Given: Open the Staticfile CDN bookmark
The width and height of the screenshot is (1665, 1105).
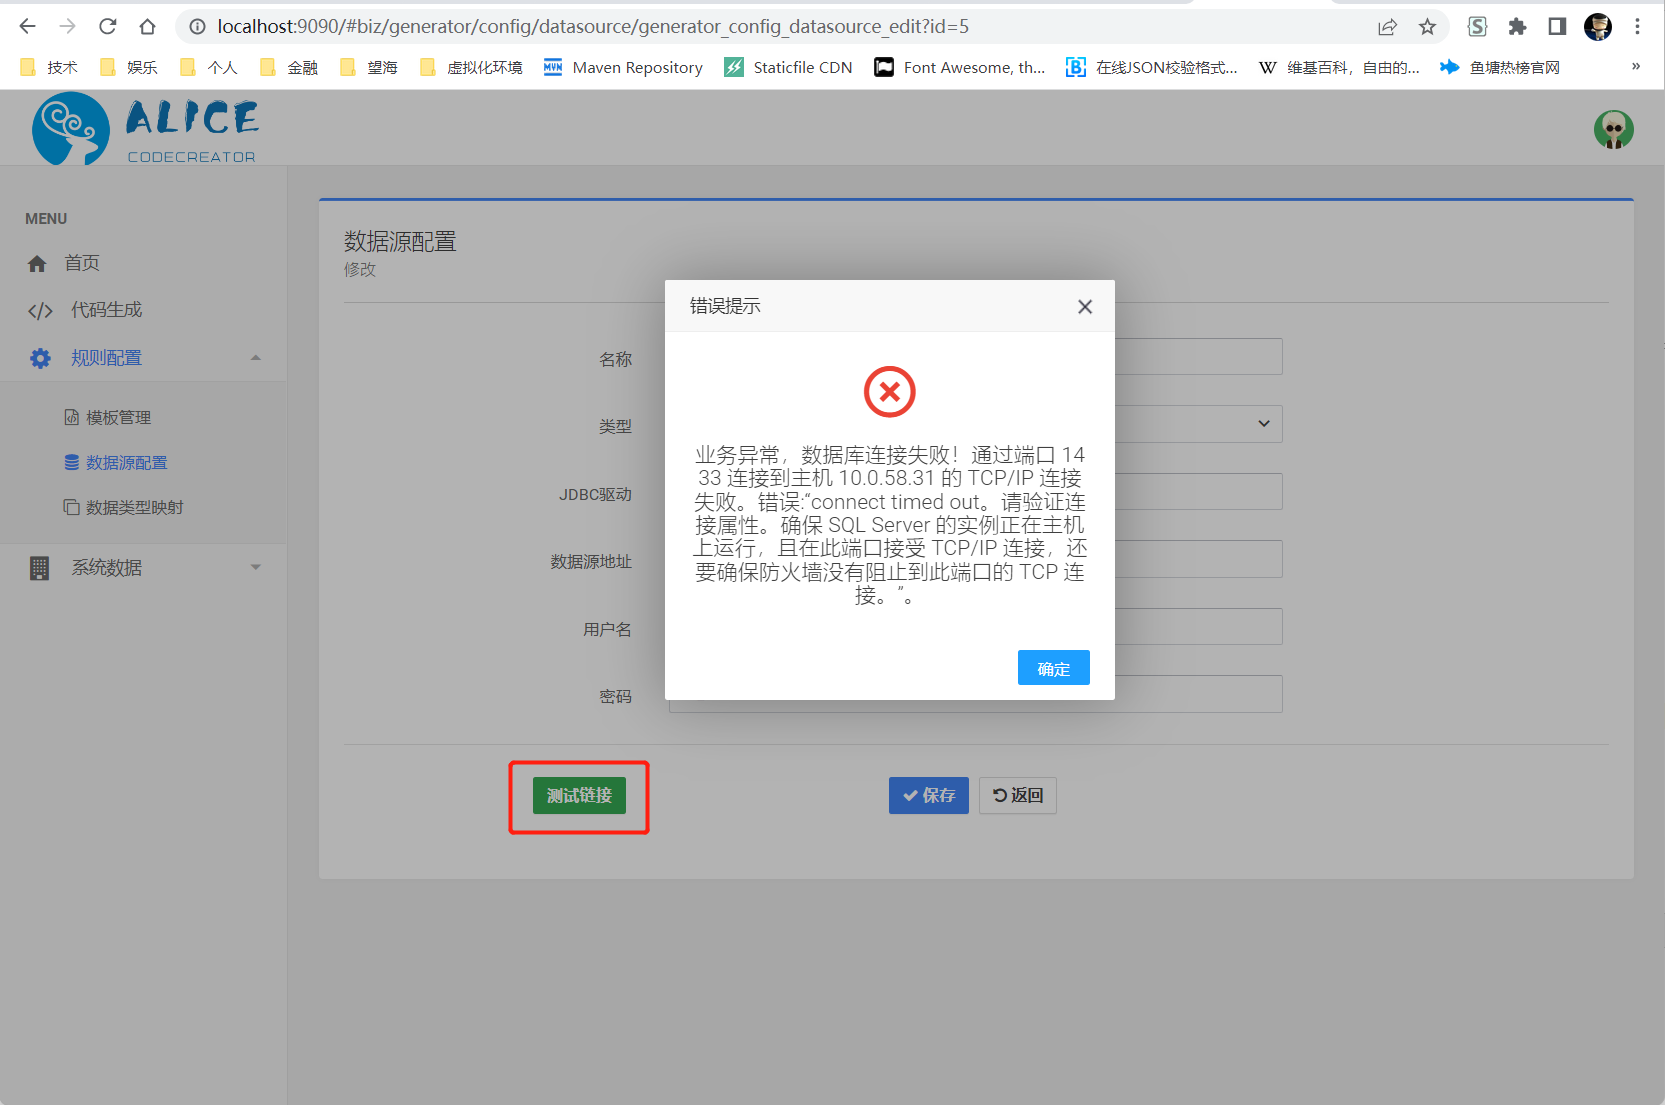Looking at the screenshot, I should 788,67.
